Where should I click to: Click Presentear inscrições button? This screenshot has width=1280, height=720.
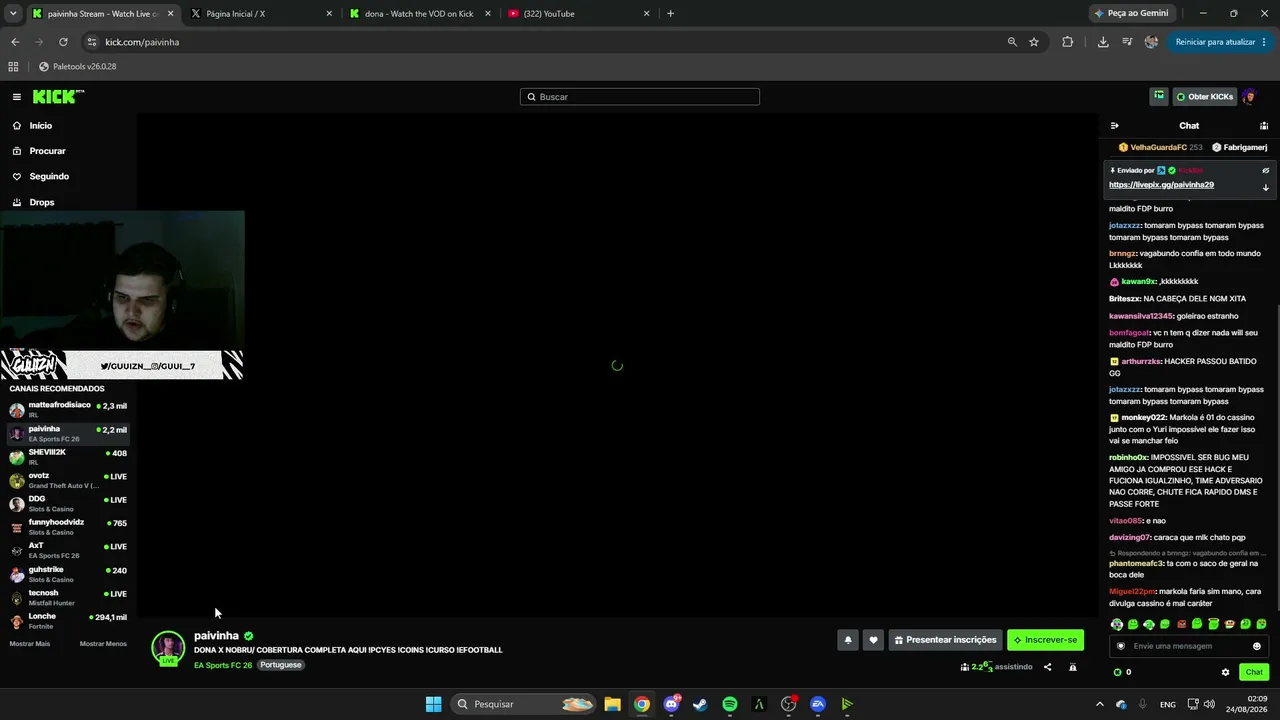coord(945,640)
